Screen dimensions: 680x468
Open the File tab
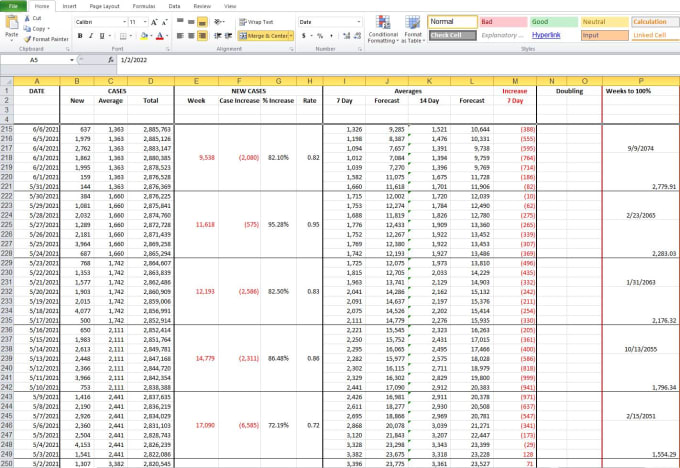tap(13, 6)
